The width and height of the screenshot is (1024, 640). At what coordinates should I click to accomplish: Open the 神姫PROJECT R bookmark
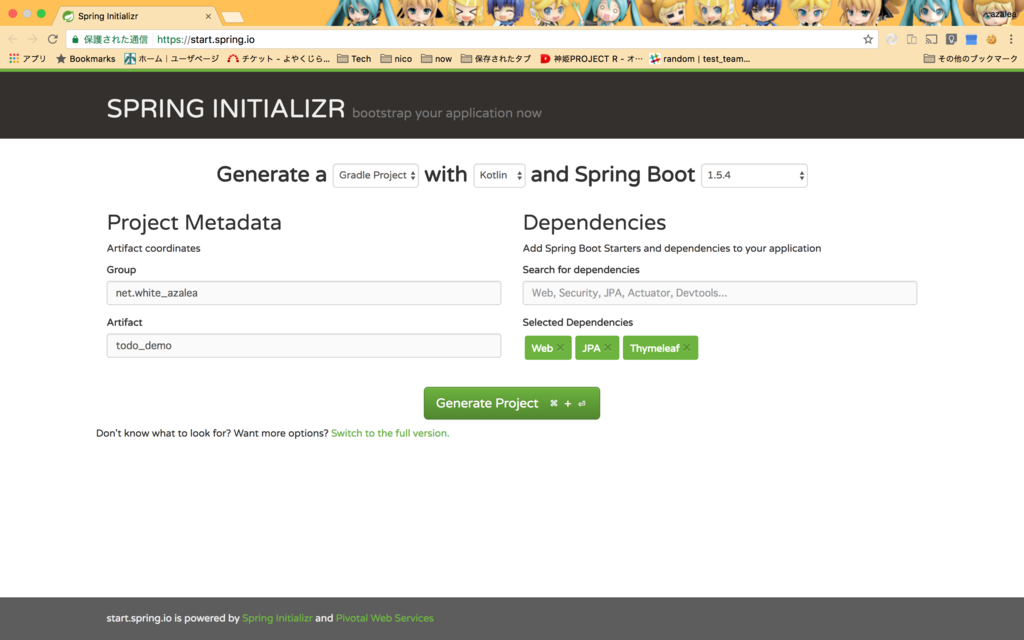[x=591, y=59]
